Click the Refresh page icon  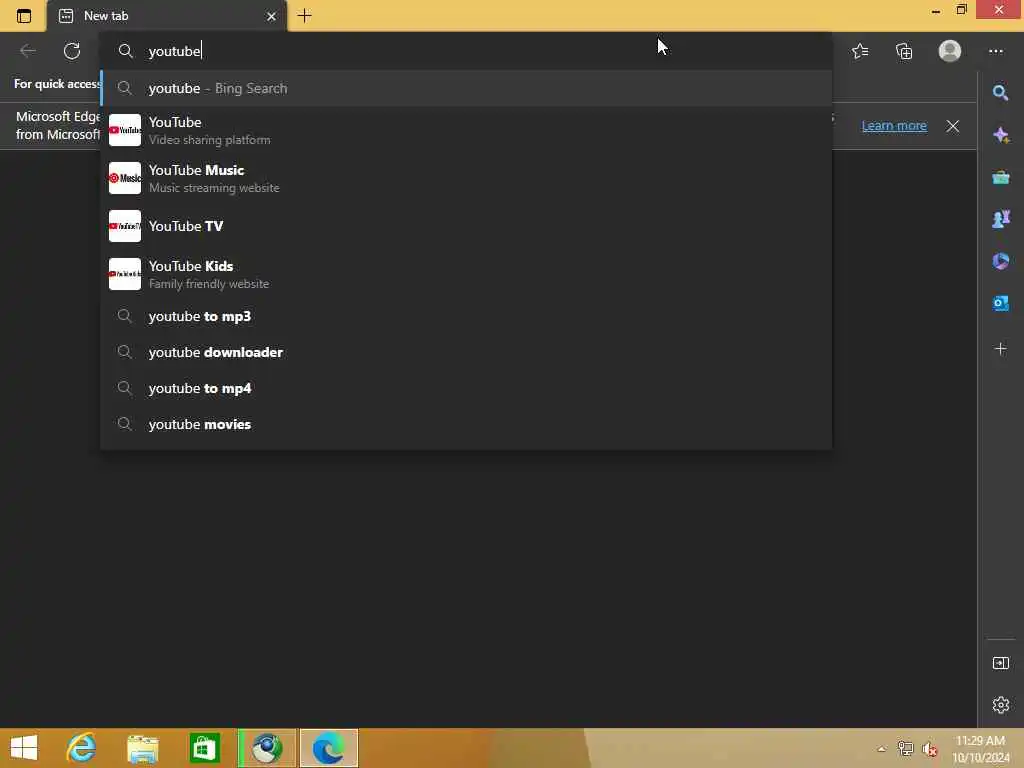[x=72, y=51]
